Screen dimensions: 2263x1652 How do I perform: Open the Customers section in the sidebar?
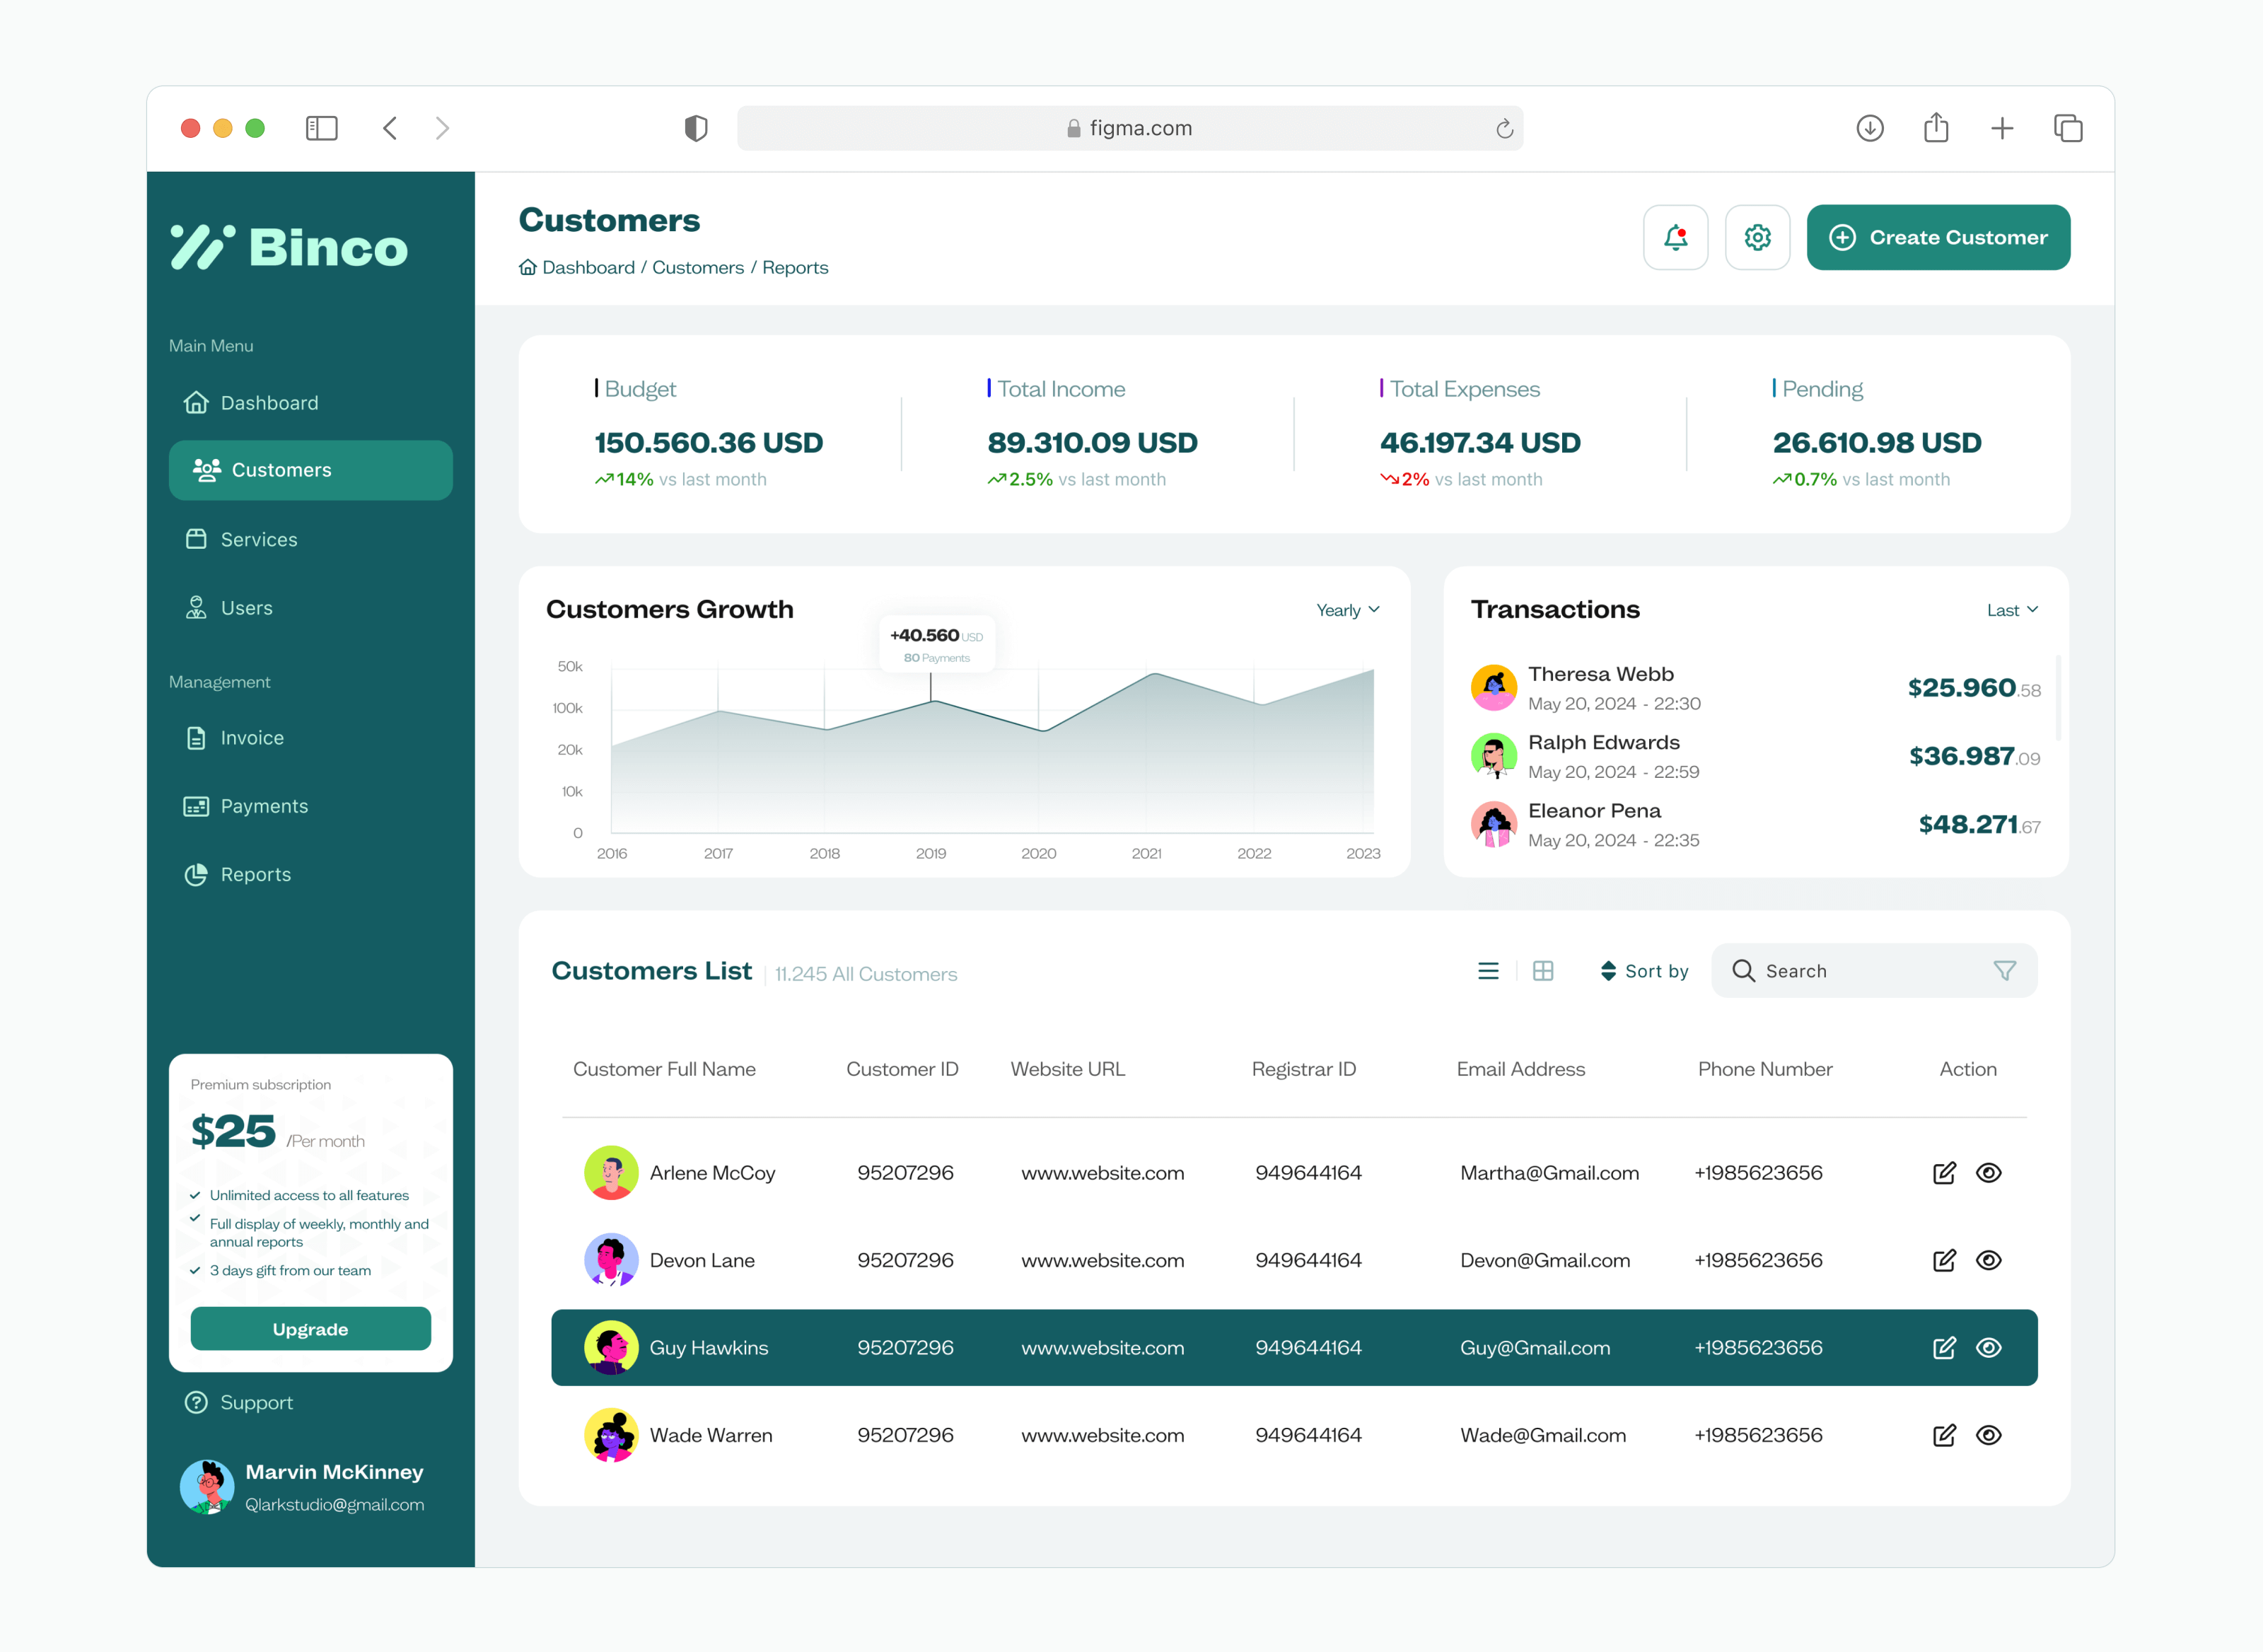(280, 470)
